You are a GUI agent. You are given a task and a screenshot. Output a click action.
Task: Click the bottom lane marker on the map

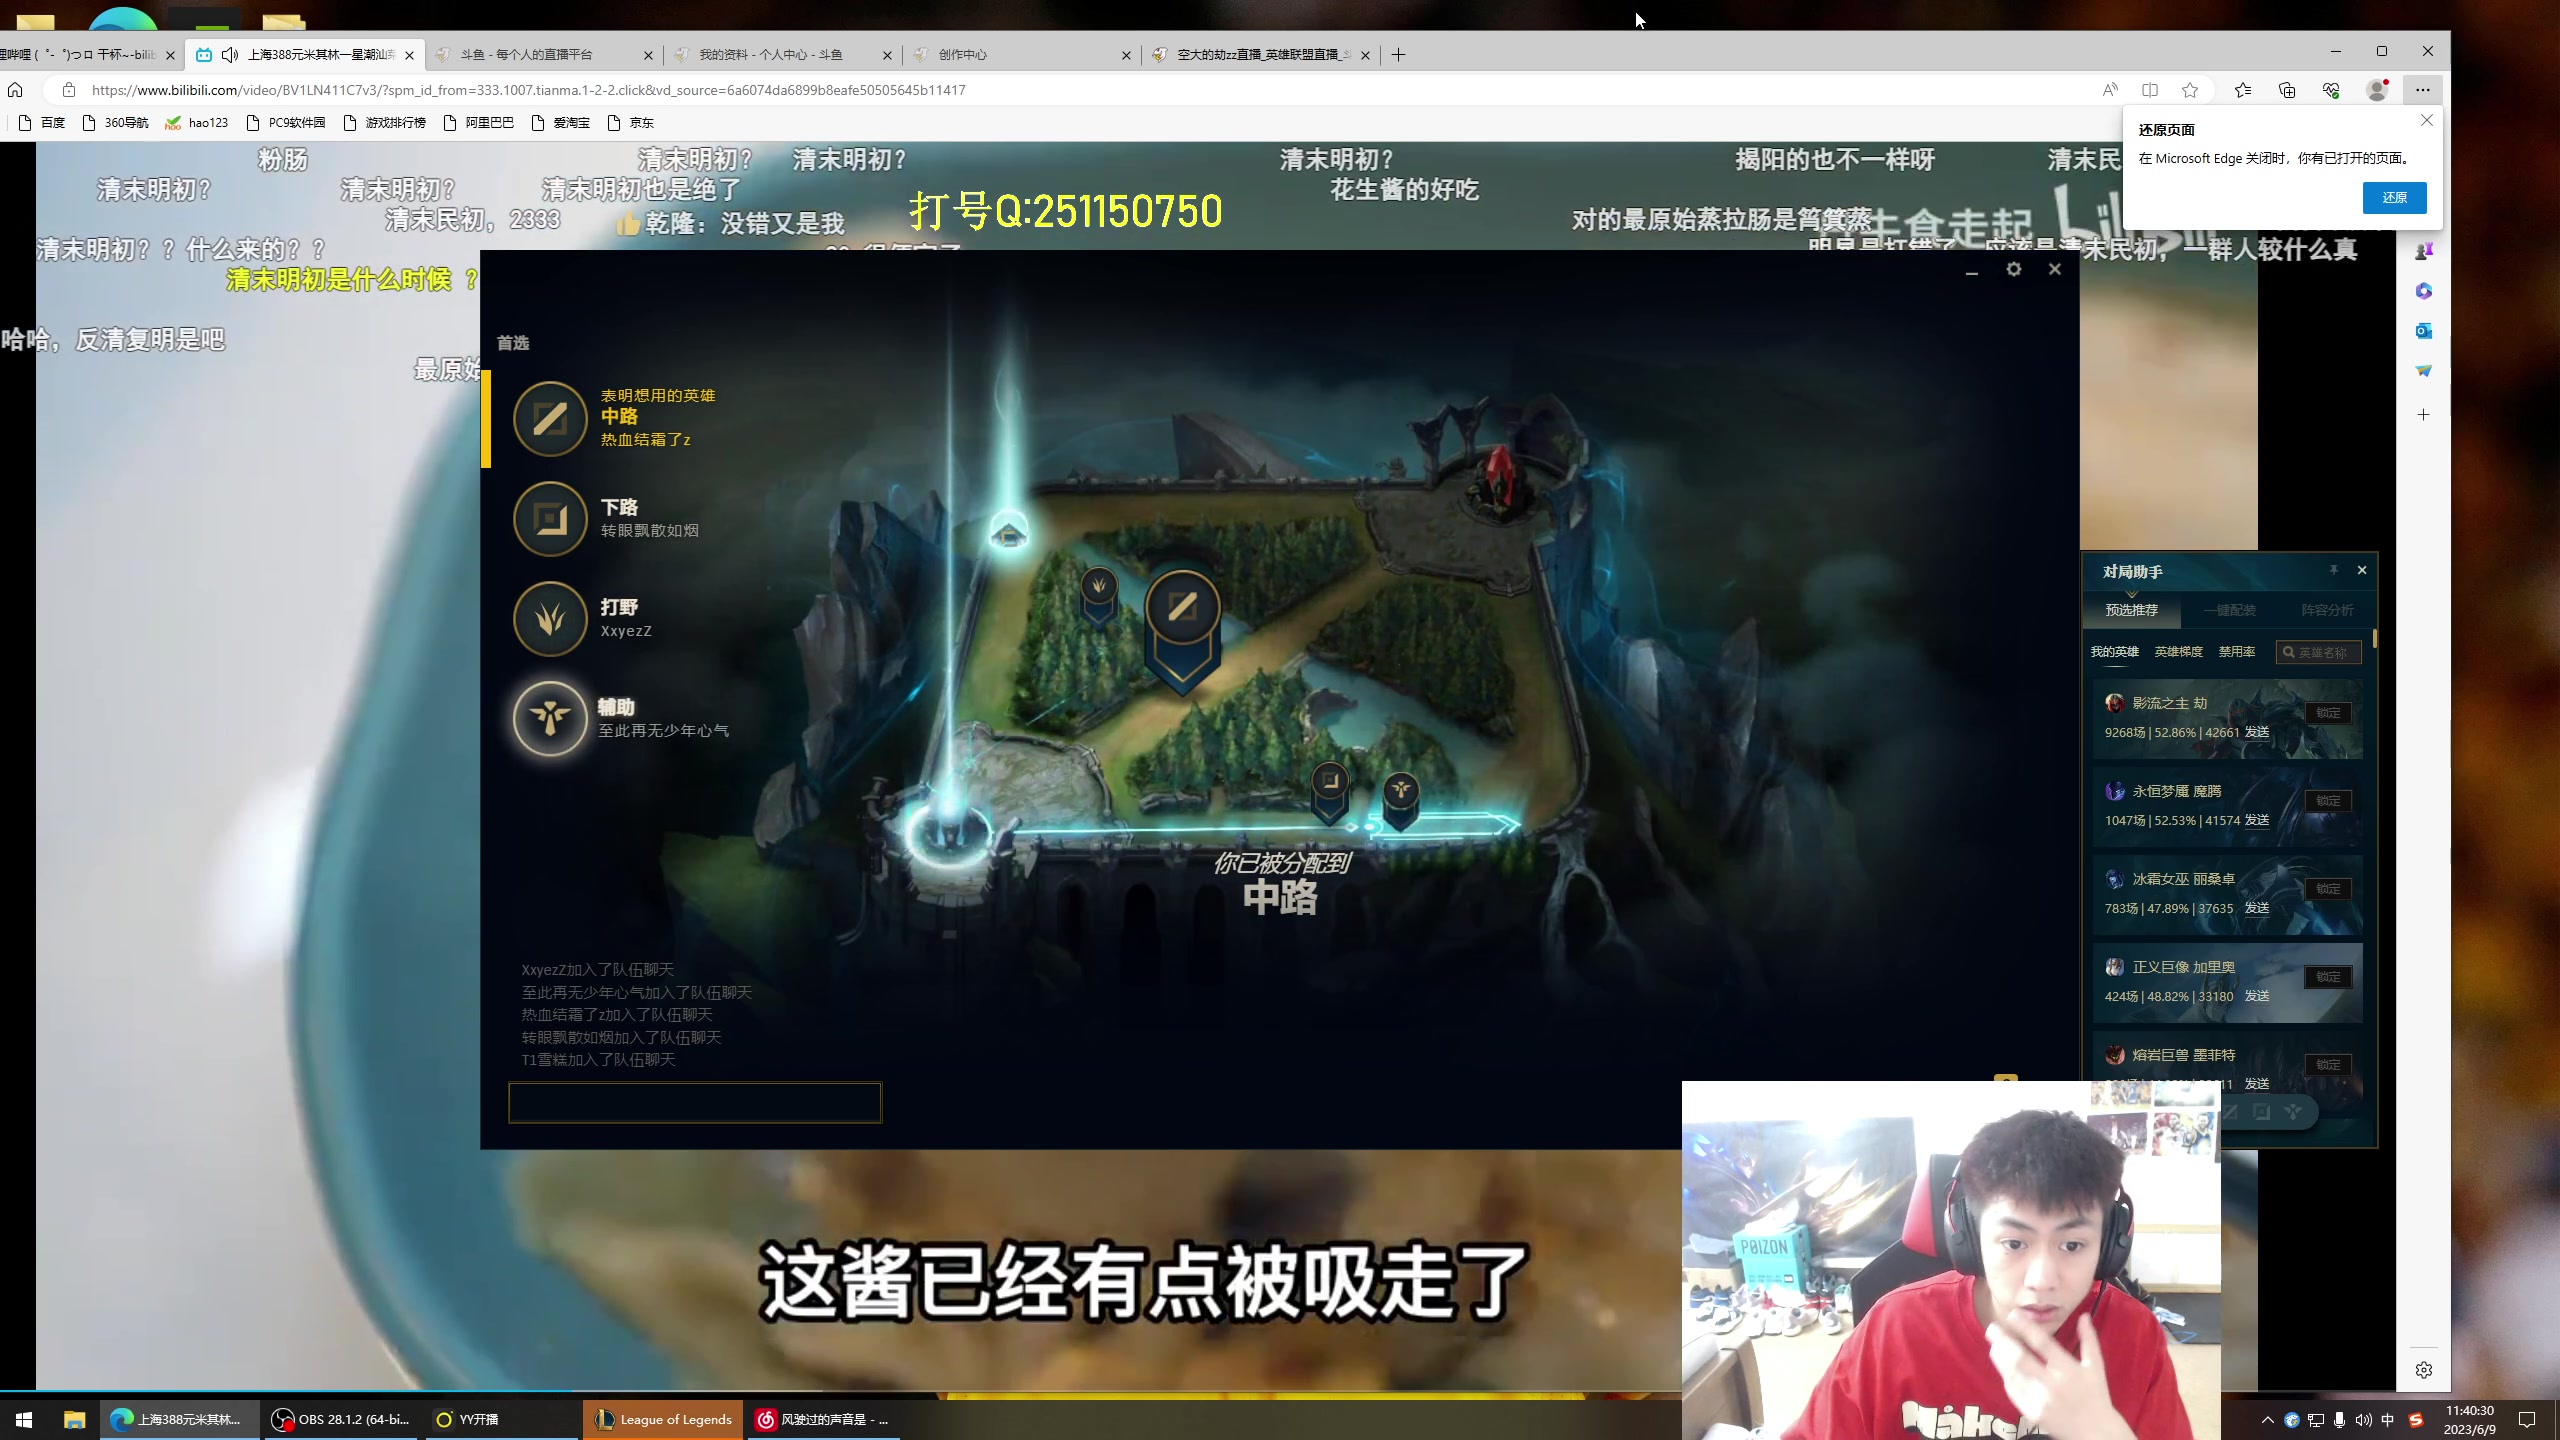pos(1330,791)
